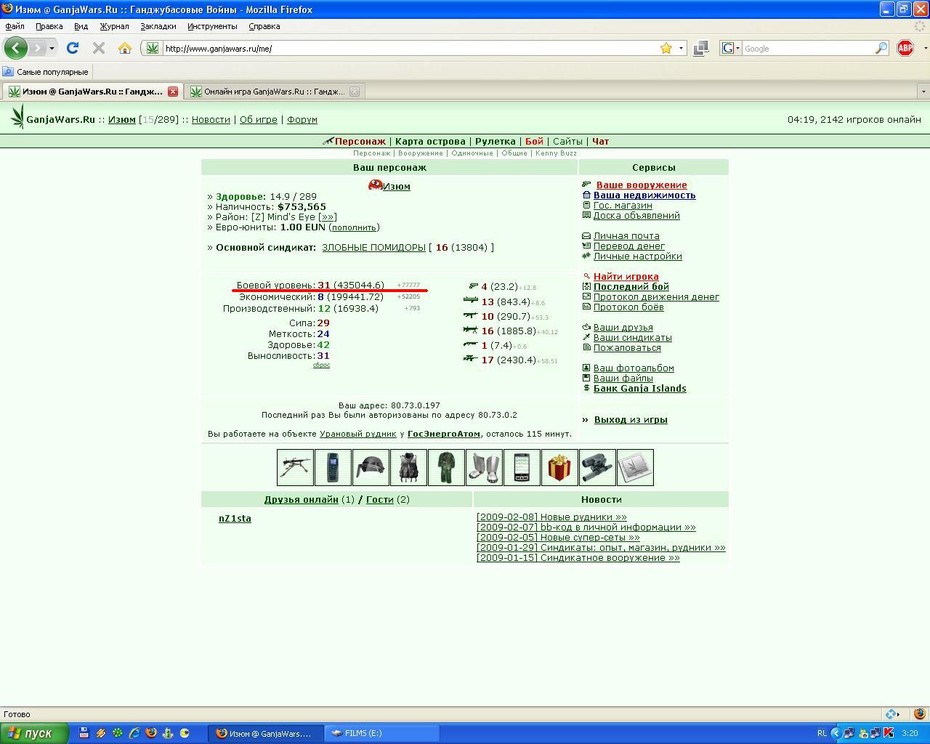Go to the Firefox home page icon
Image resolution: width=930 pixels, height=744 pixels.
[125, 48]
